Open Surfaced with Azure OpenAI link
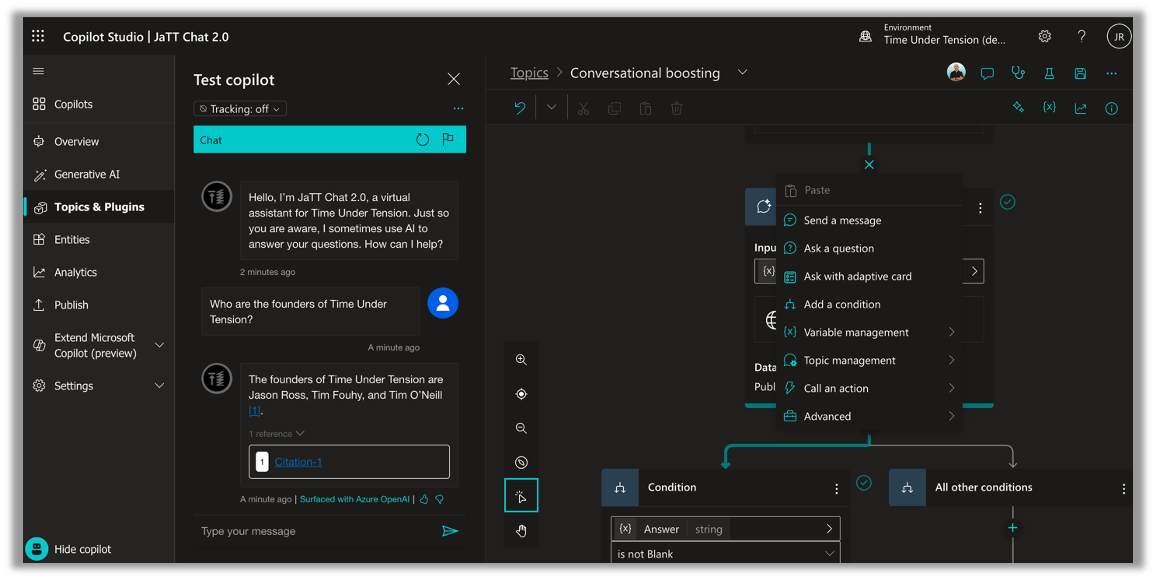This screenshot has width=1156, height=580. [x=355, y=499]
